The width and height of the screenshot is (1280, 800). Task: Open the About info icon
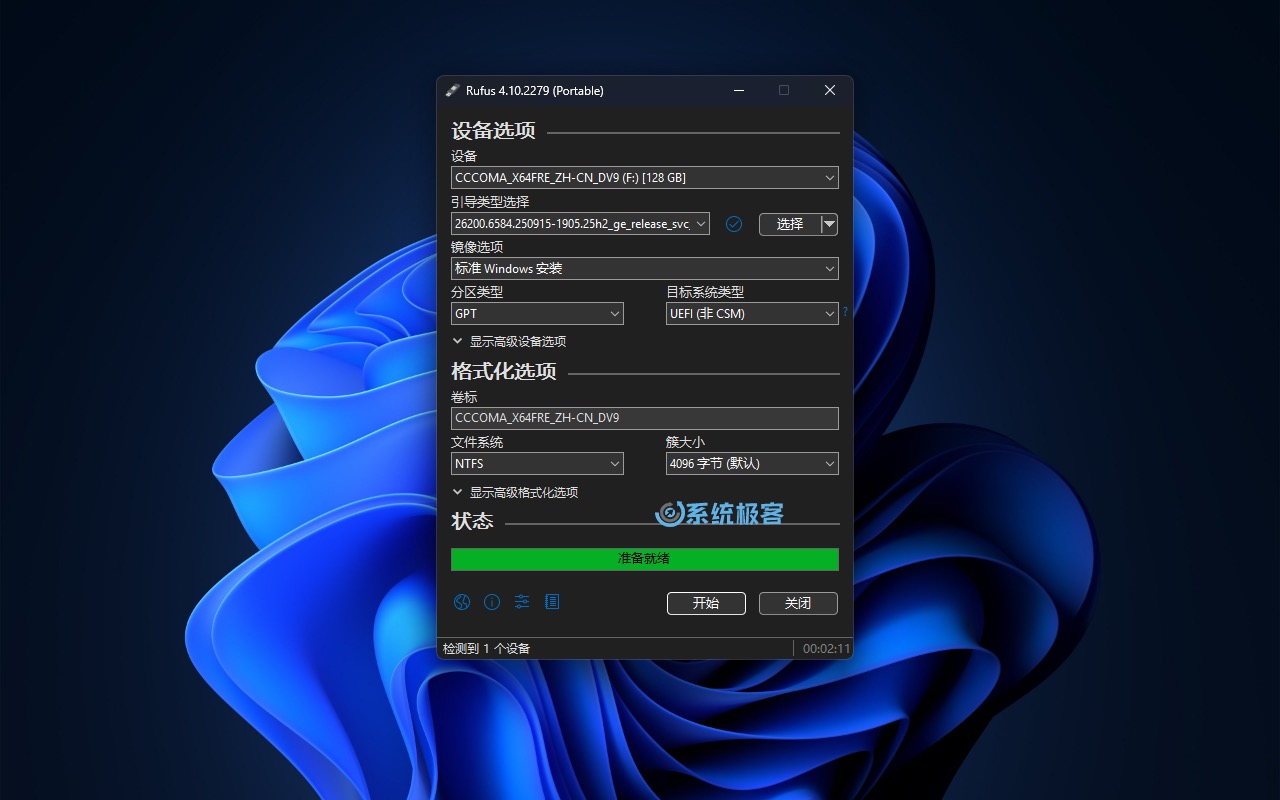click(x=492, y=602)
